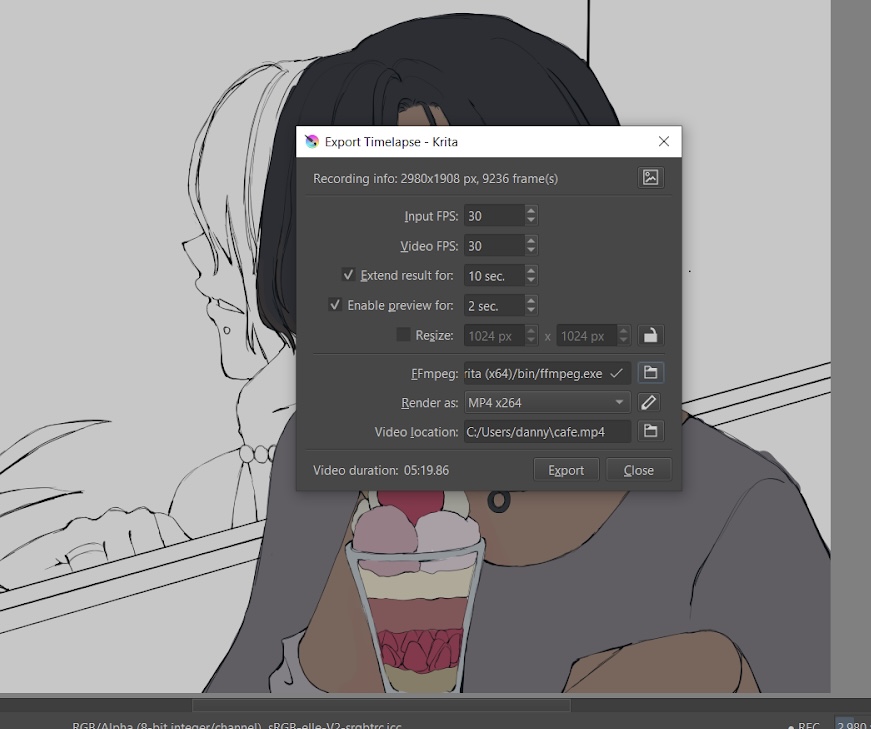Increase the Input FPS value
871x729 pixels.
[x=531, y=211]
